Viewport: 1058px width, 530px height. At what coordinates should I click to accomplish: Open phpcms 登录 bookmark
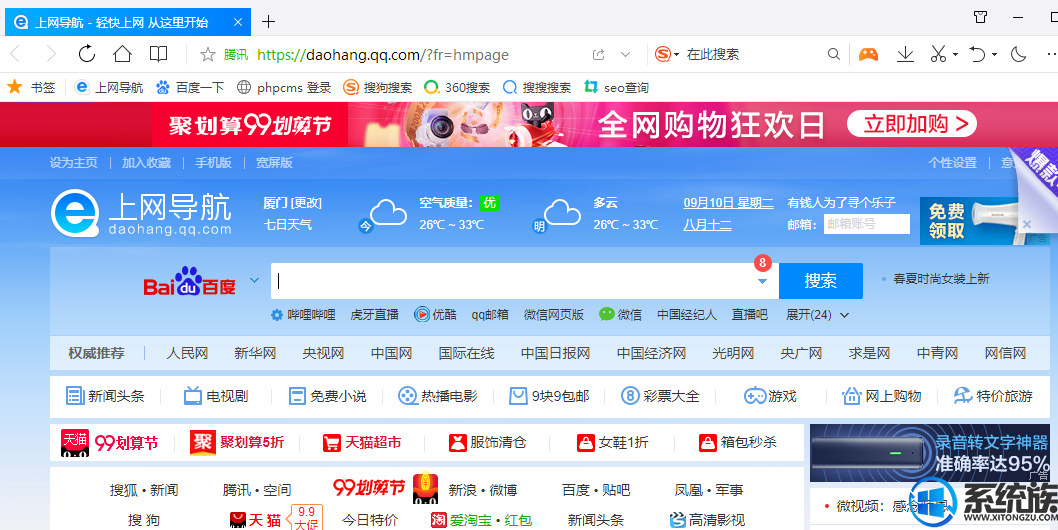tap(284, 87)
